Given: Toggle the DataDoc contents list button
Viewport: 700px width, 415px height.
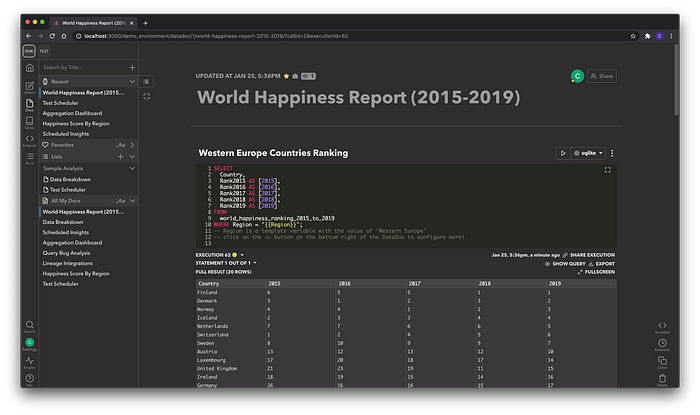Looking at the screenshot, I should pos(147,81).
